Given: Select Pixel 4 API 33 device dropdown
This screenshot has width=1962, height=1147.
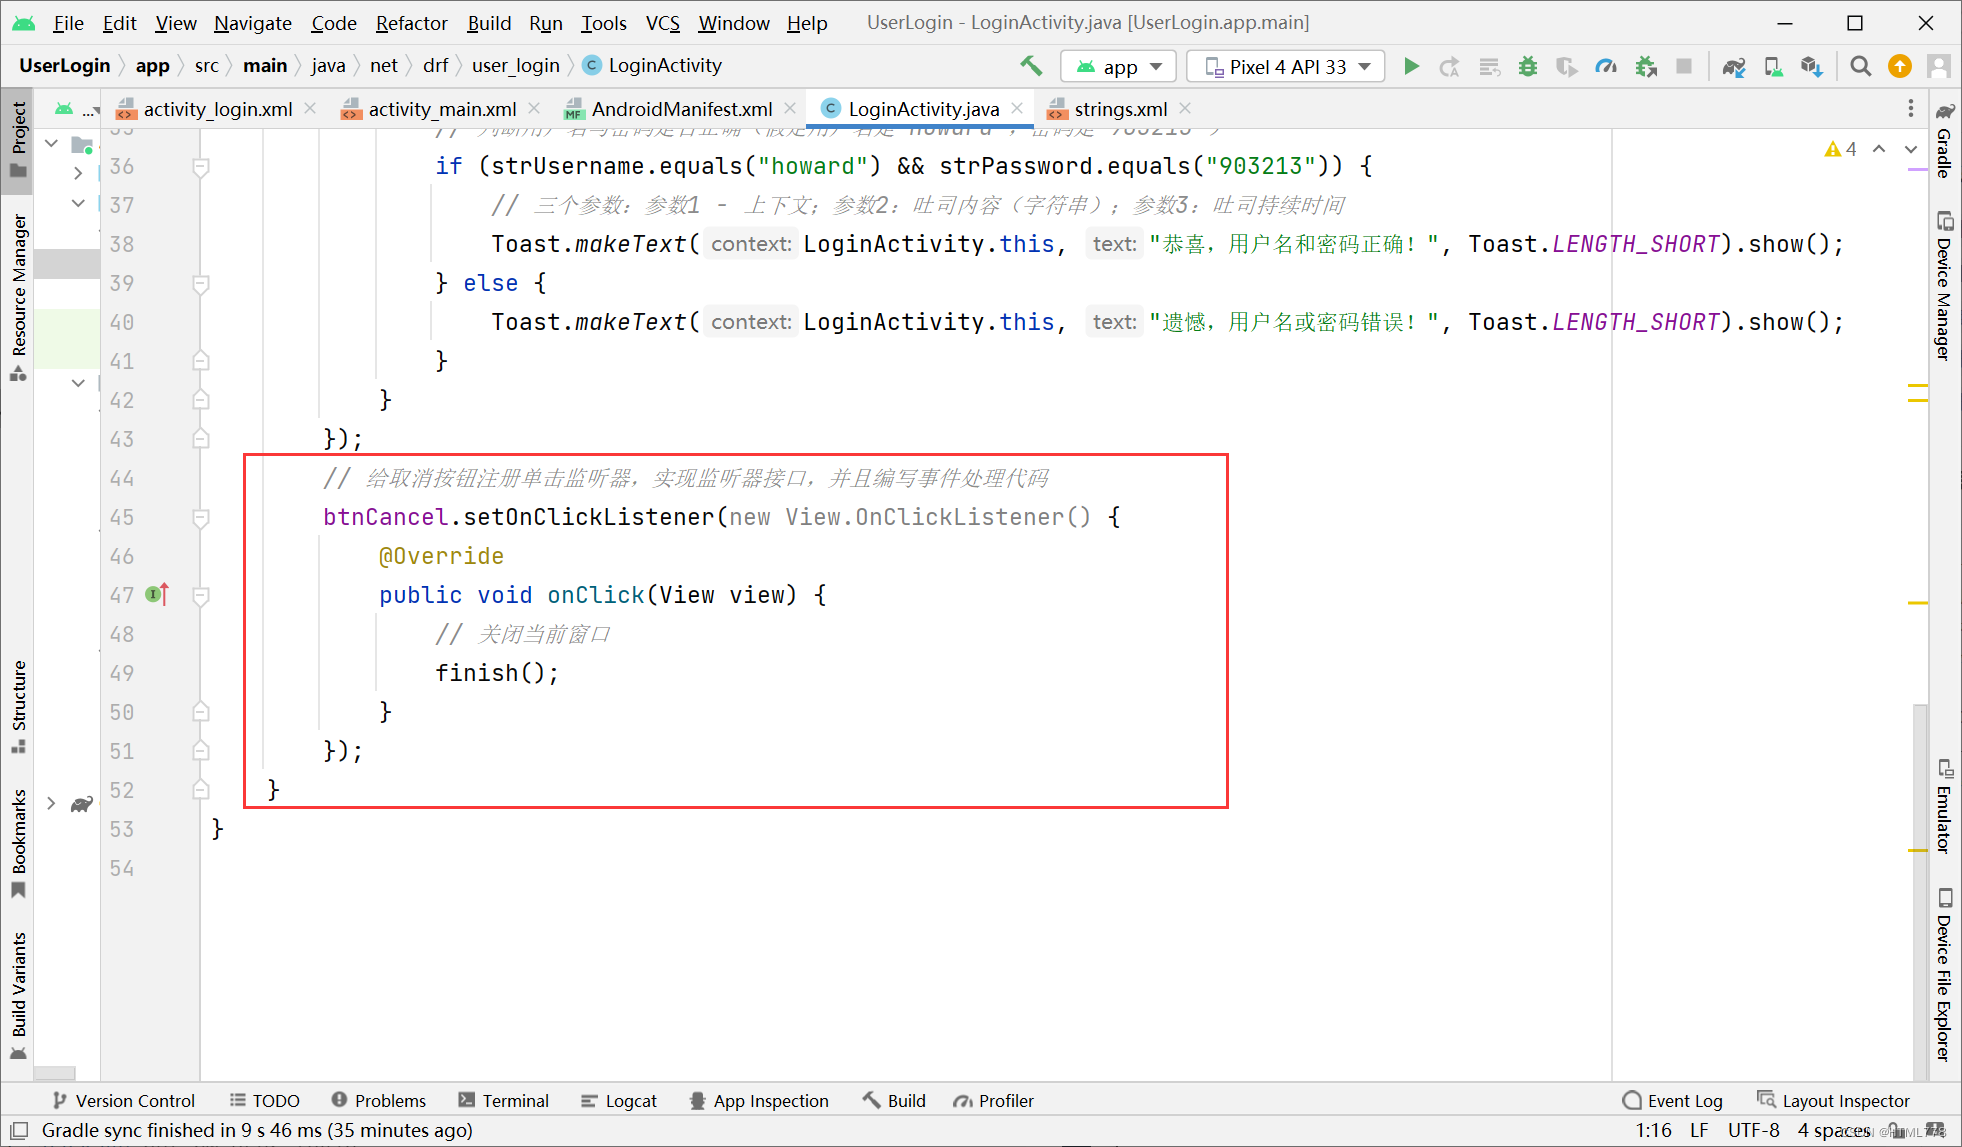Looking at the screenshot, I should coord(1281,66).
